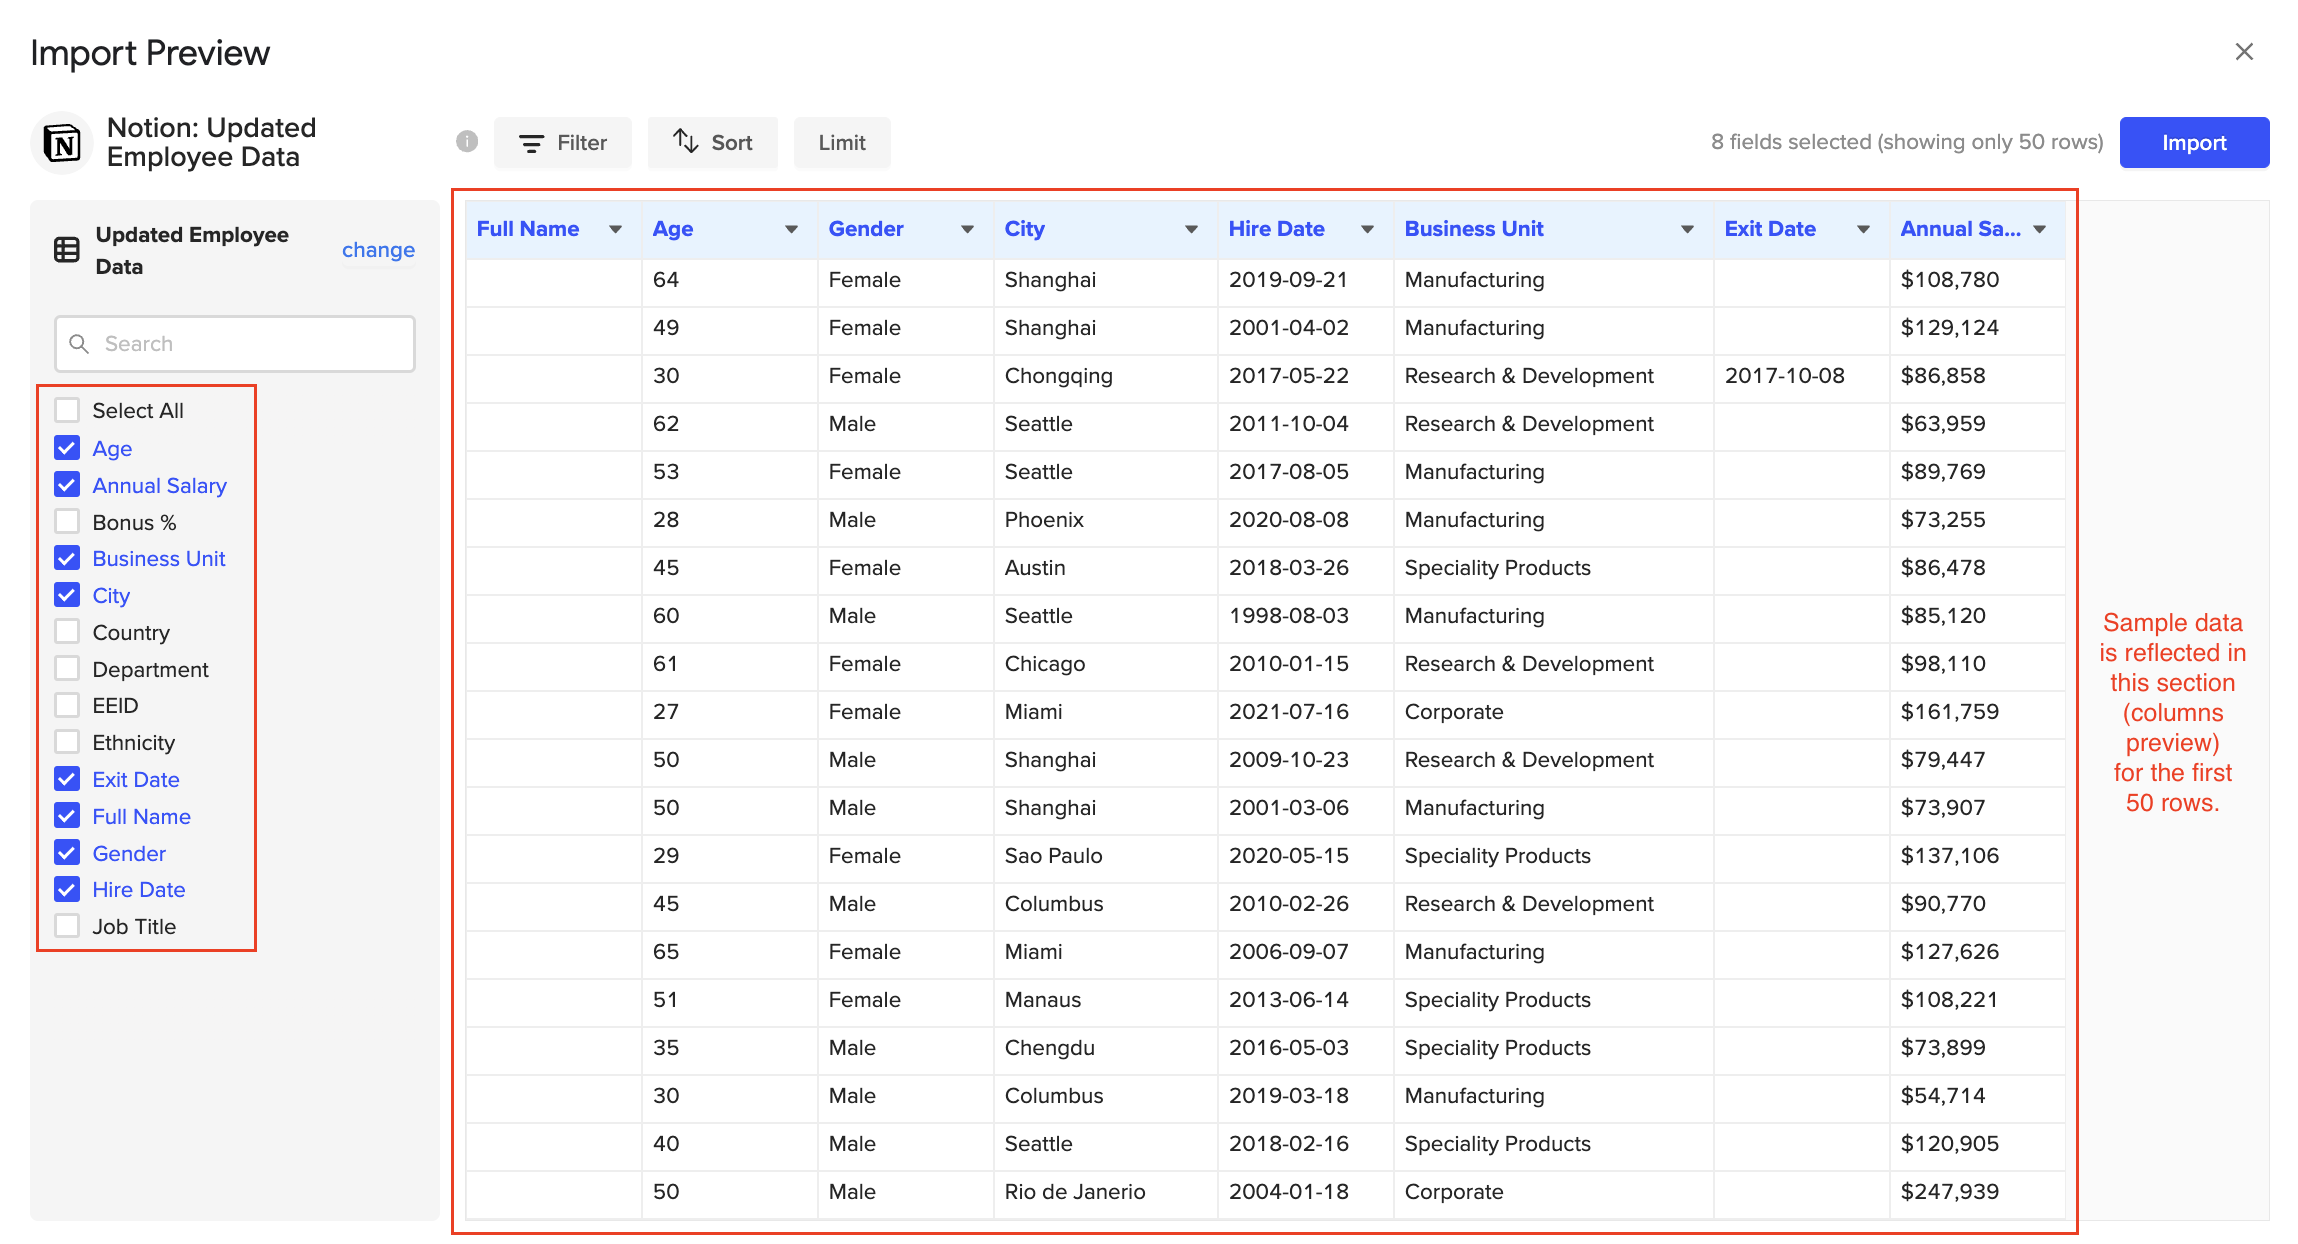
Task: Expand the City column dropdown arrow
Action: click(1191, 229)
